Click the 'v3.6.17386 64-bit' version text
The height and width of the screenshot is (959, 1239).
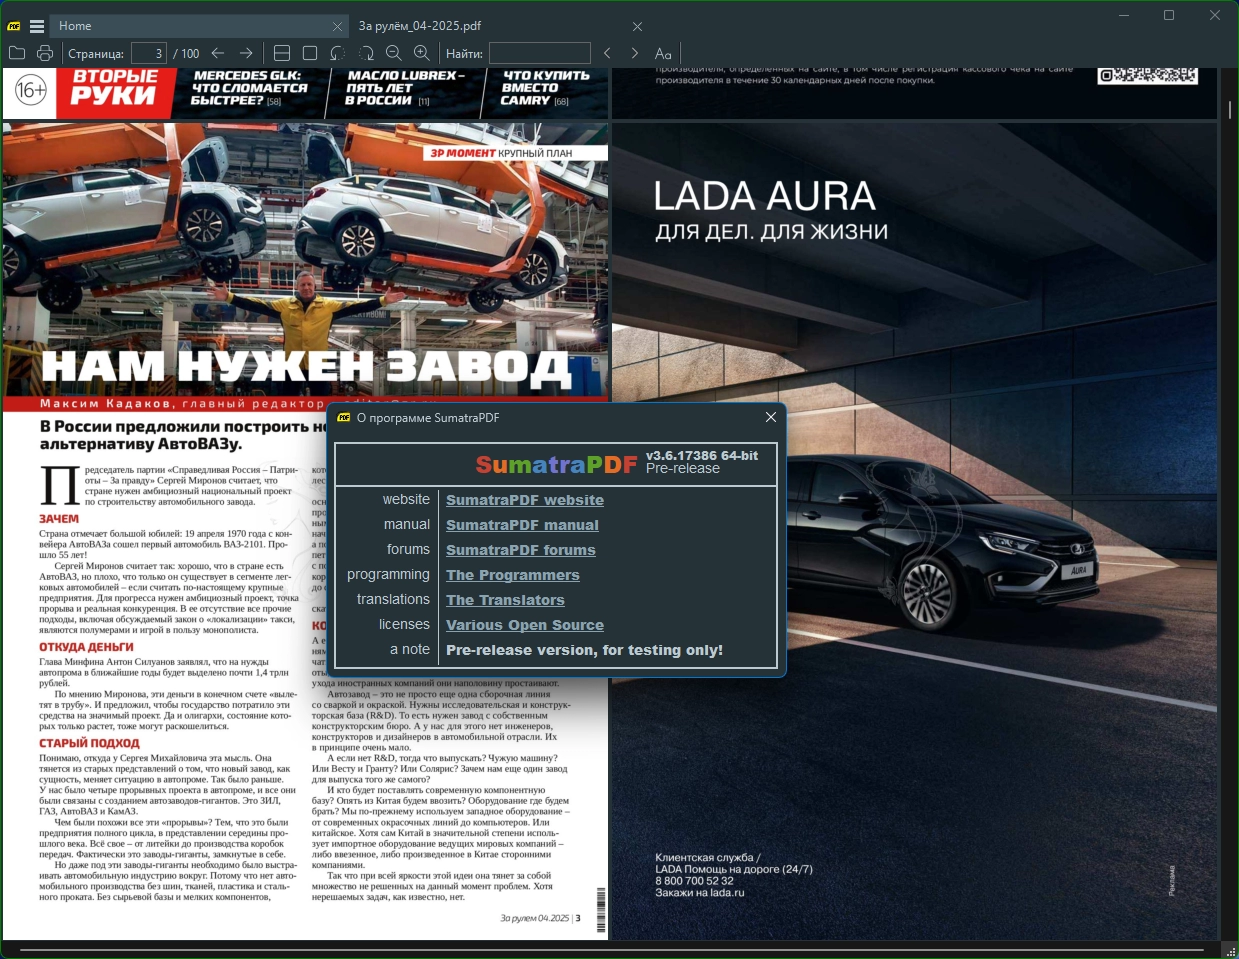[x=702, y=455]
